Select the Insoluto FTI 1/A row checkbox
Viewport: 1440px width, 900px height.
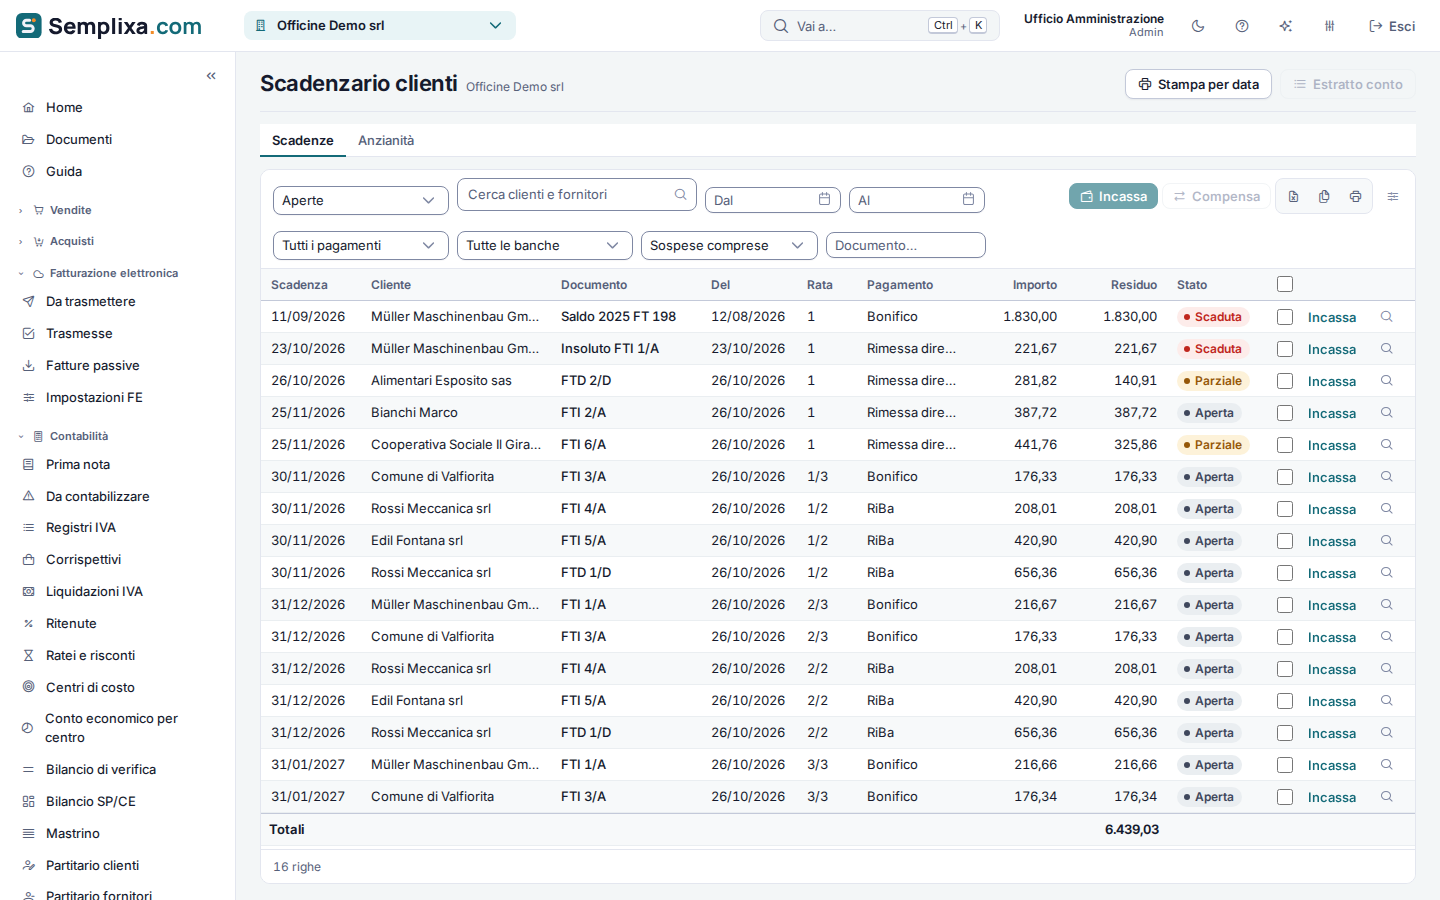1285,349
